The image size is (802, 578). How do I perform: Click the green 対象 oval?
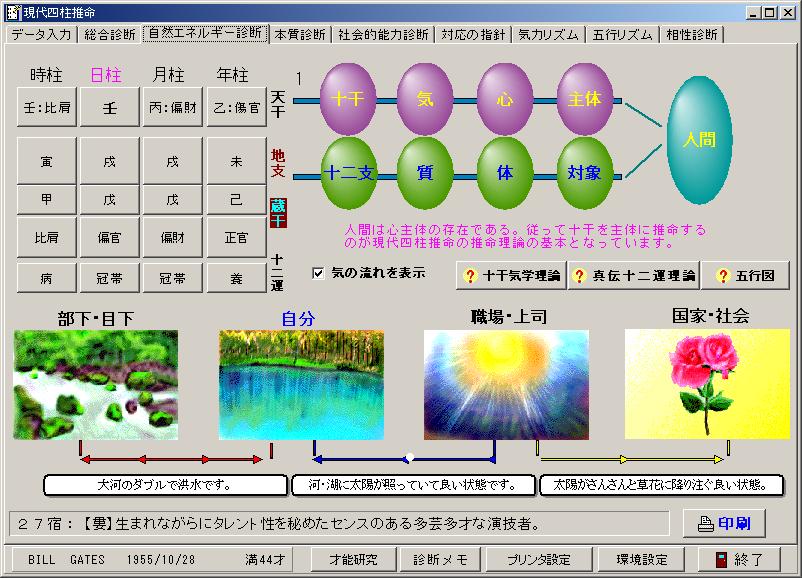585,173
